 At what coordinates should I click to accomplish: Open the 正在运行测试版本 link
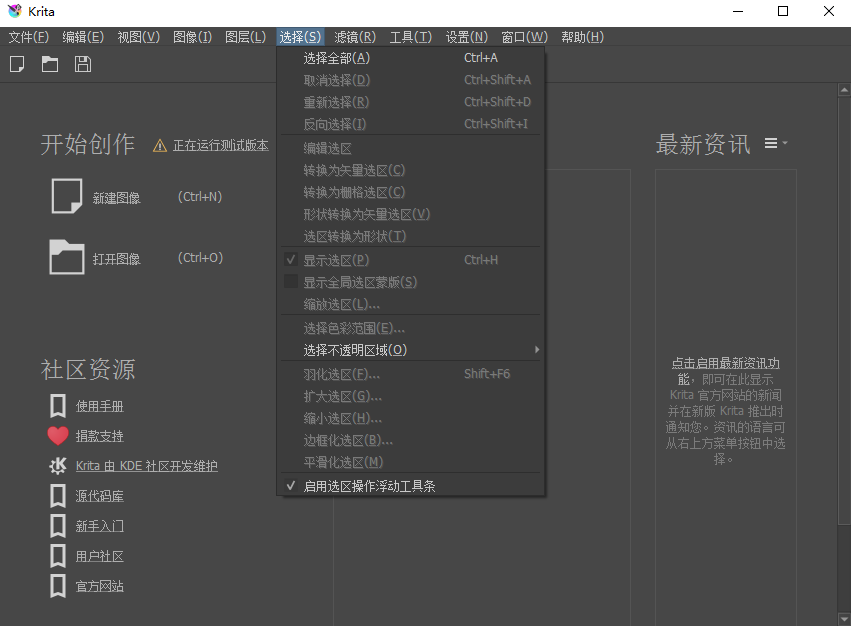tap(220, 146)
